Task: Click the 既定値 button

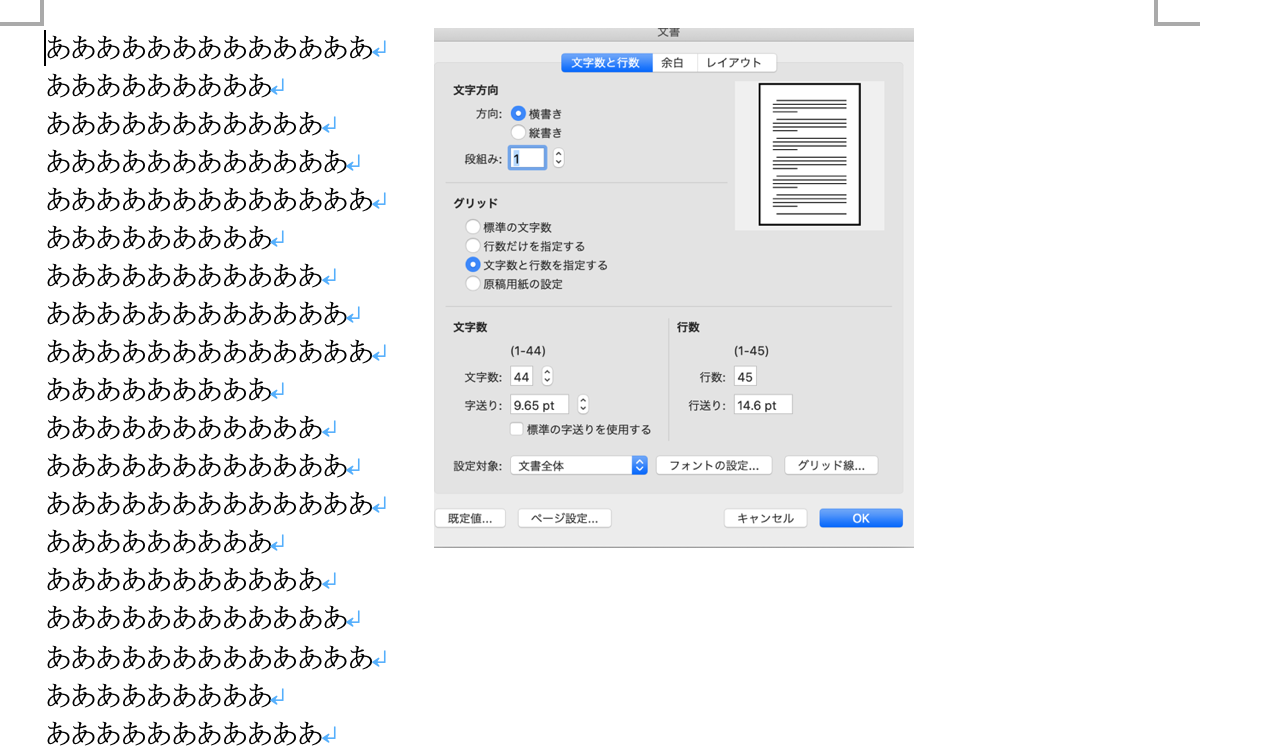Action: point(470,518)
